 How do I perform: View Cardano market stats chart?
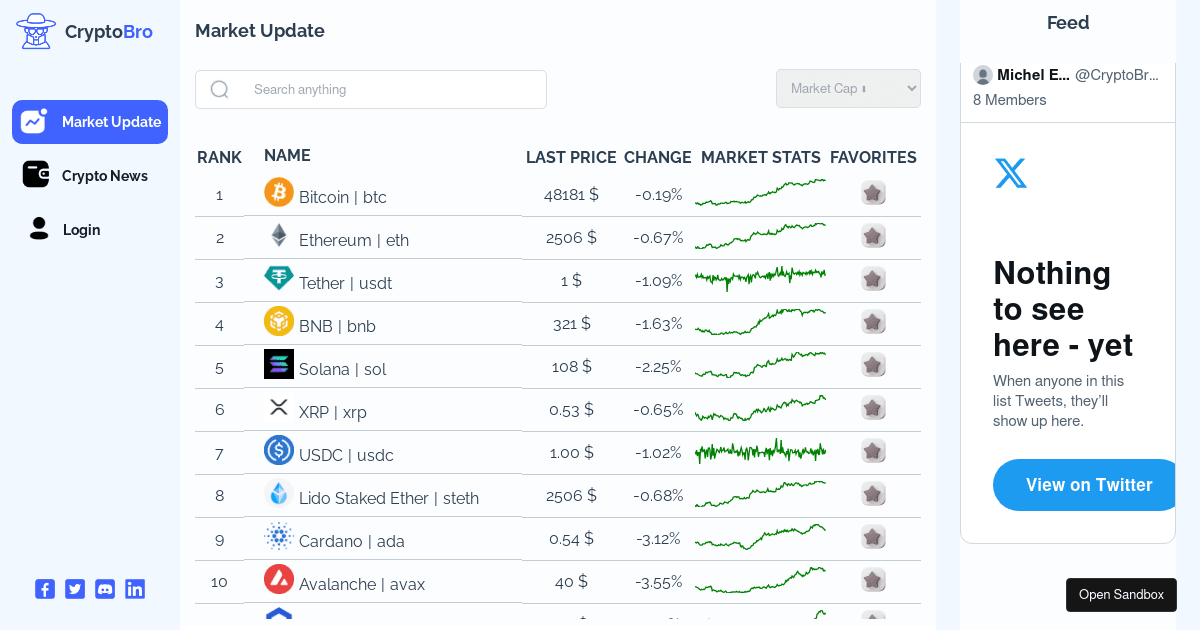(760, 537)
